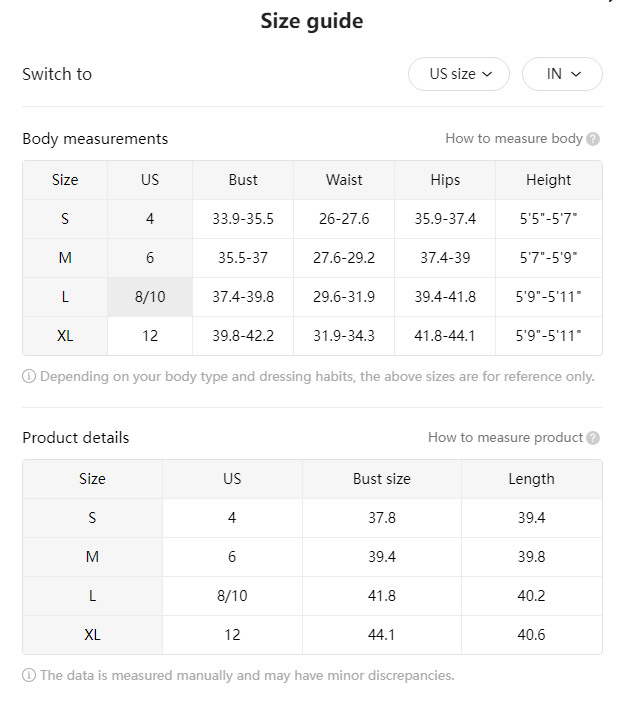Image resolution: width=619 pixels, height=703 pixels.
Task: Select the XL row in body measurements
Action: pyautogui.click(x=312, y=336)
